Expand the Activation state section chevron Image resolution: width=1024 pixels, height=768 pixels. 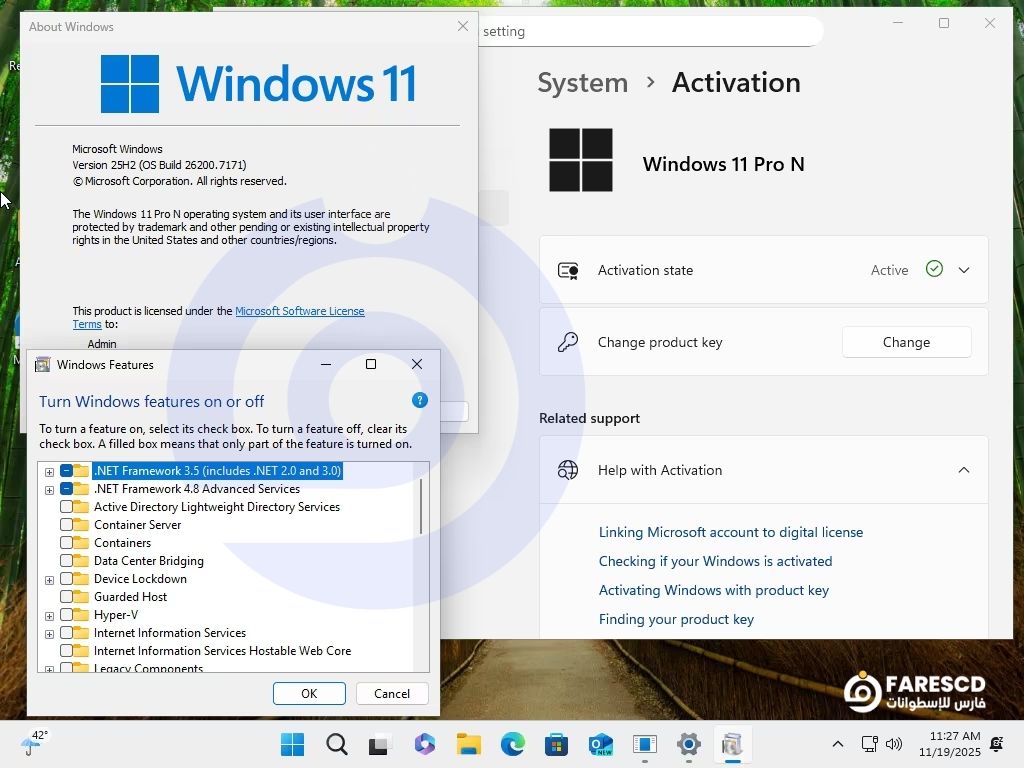click(x=964, y=270)
